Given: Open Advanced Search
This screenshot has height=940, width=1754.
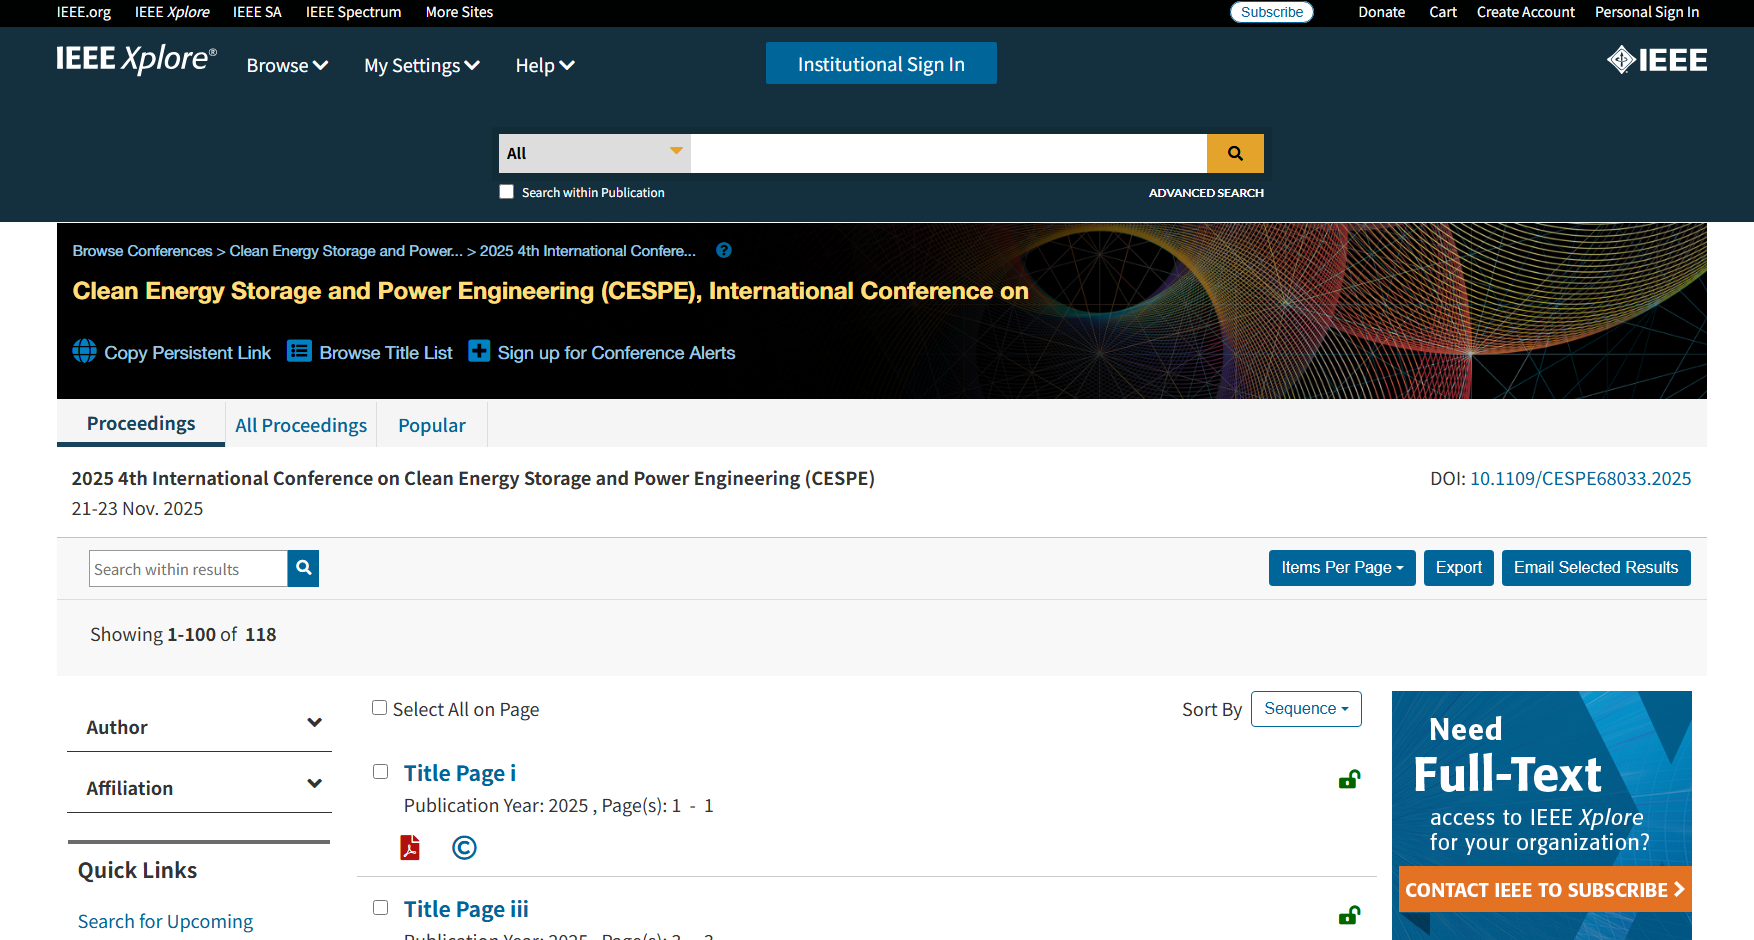Looking at the screenshot, I should (1206, 193).
